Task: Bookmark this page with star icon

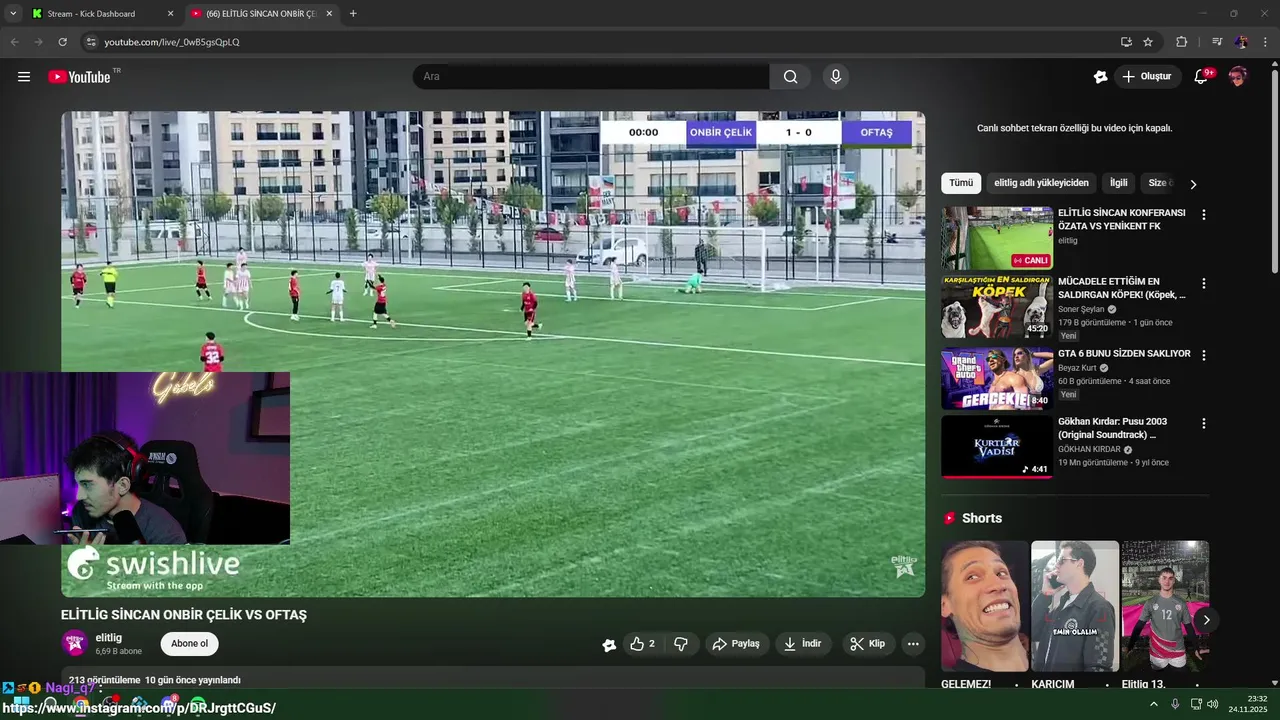Action: pos(1148,42)
